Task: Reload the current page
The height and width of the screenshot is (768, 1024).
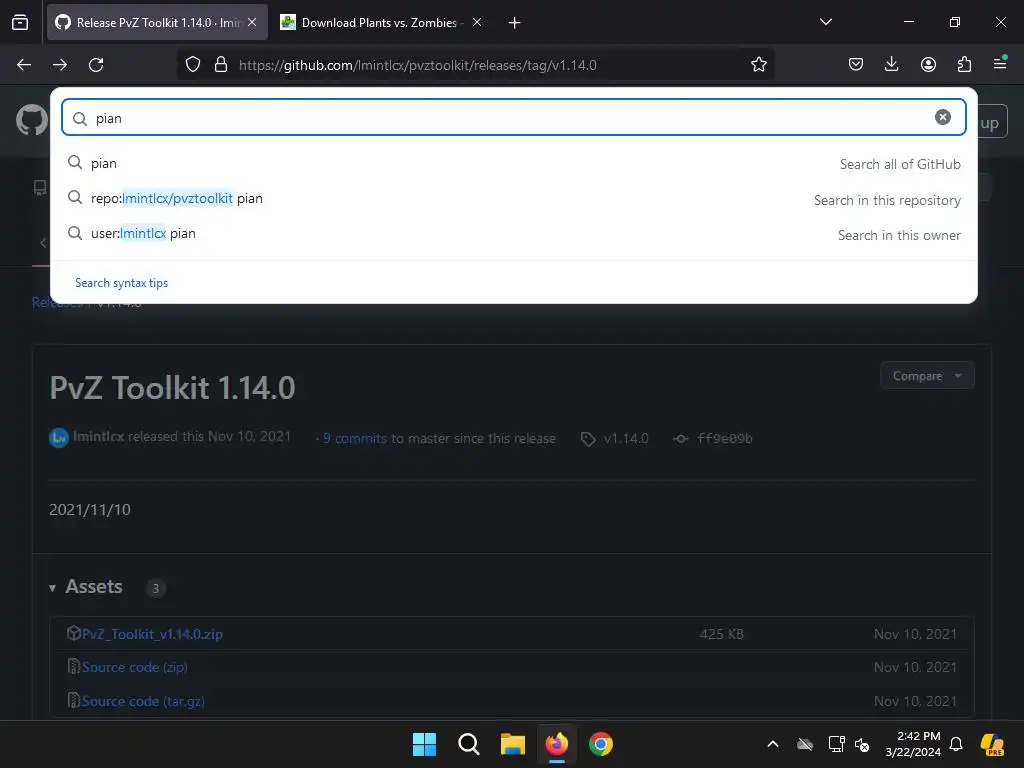Action: click(x=96, y=65)
